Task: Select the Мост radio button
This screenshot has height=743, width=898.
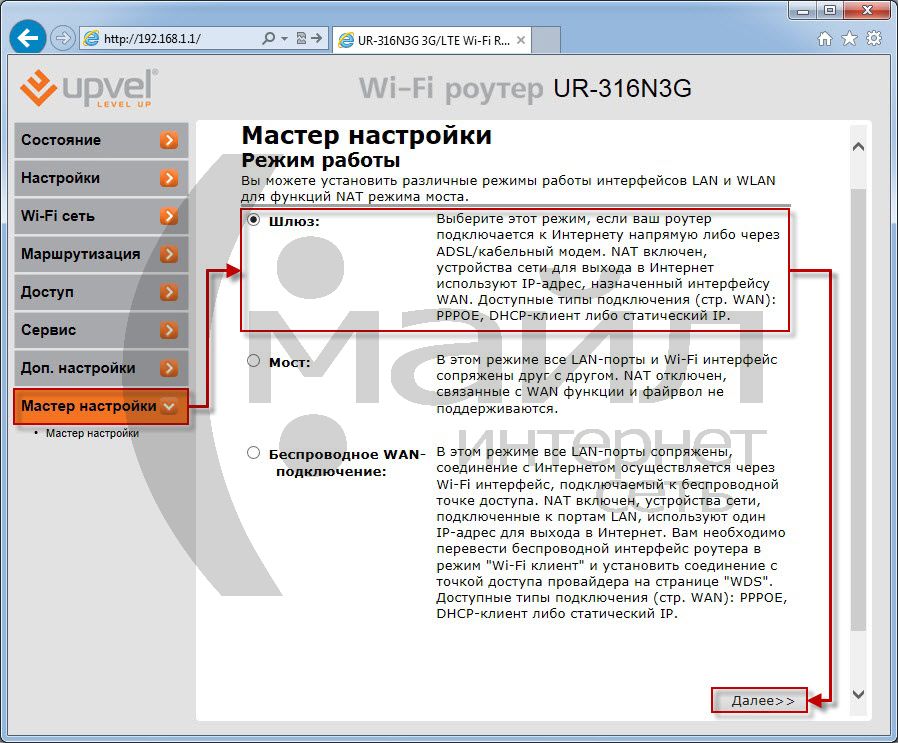Action: click(253, 361)
